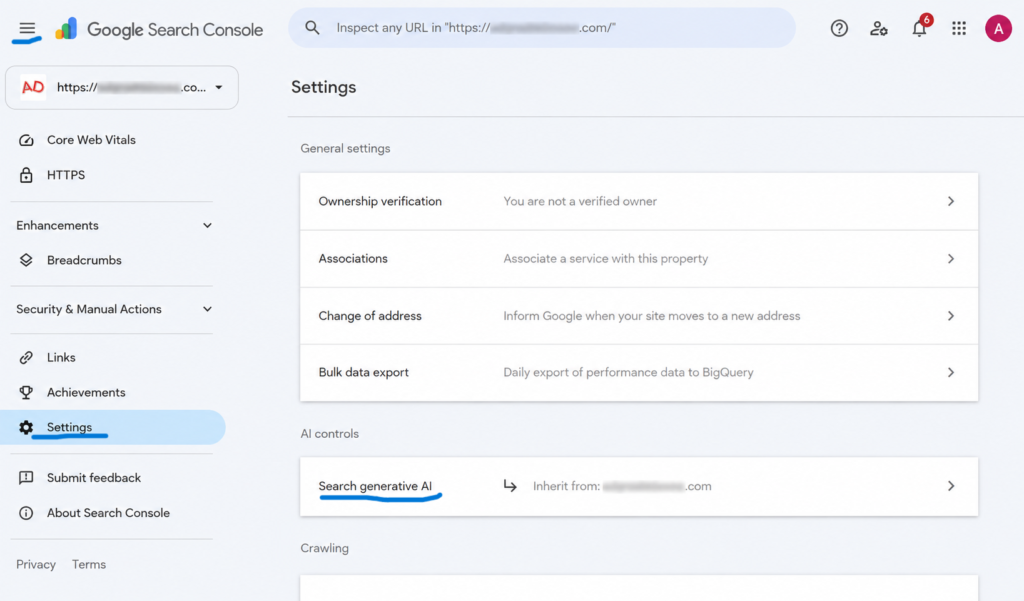1024x601 pixels.
Task: Click the Settings gear icon
Action: coord(26,427)
